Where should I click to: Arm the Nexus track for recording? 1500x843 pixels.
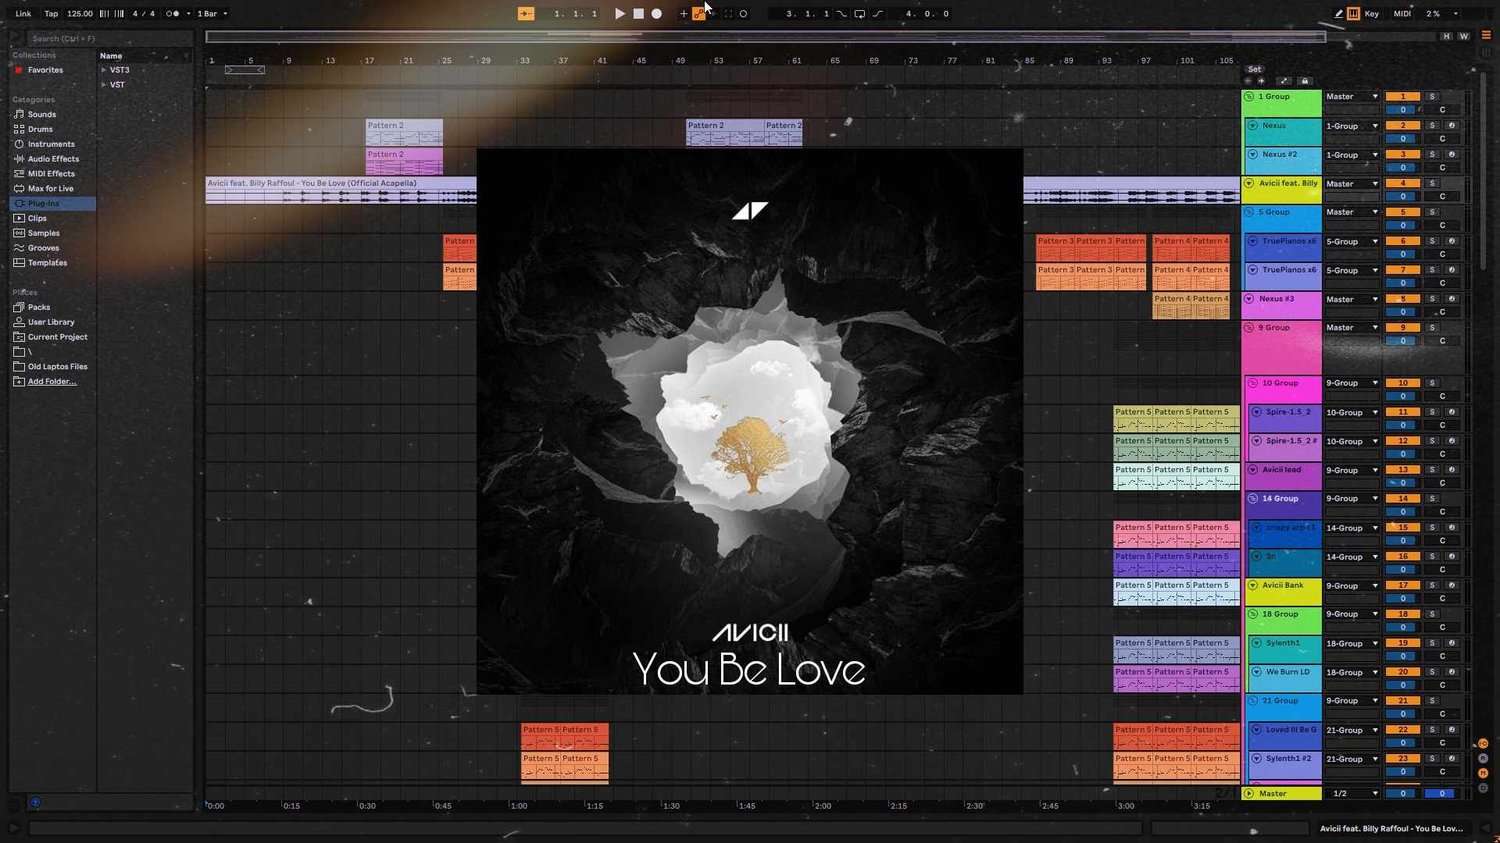(x=1451, y=126)
